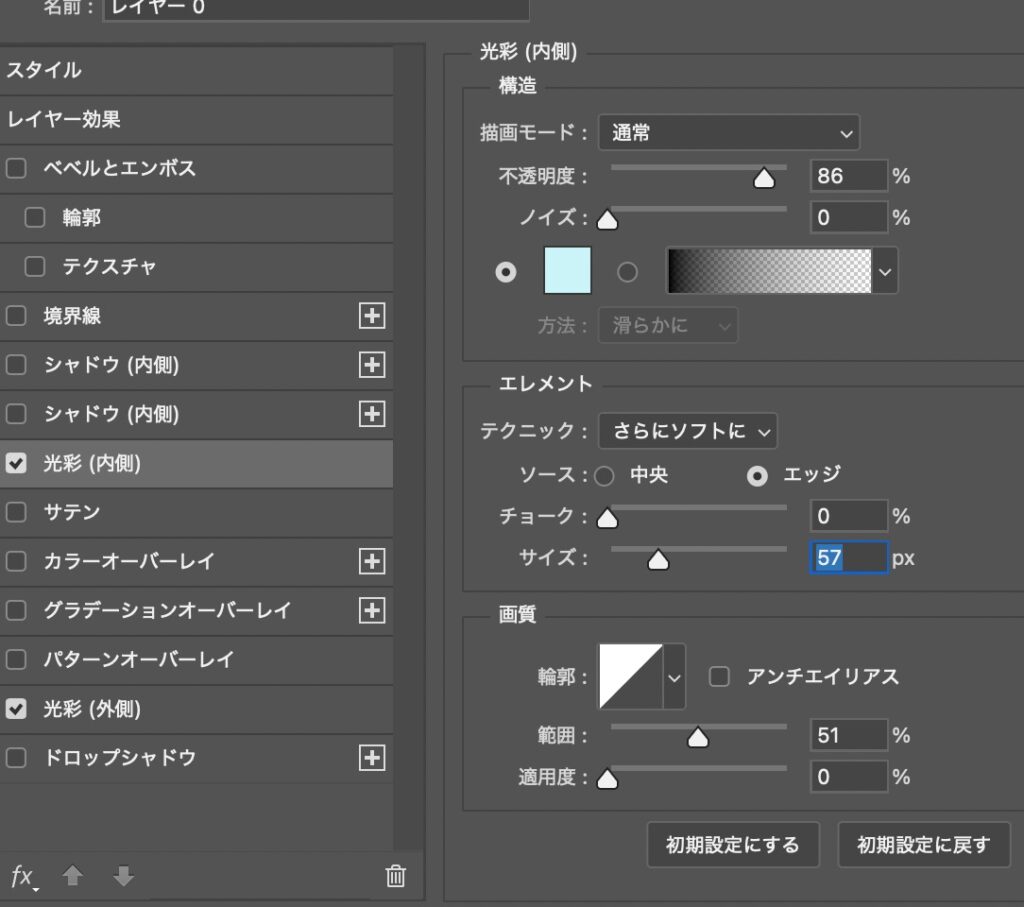The image size is (1024, 907).
Task: Open the fx effects menu icon
Action: 22,877
